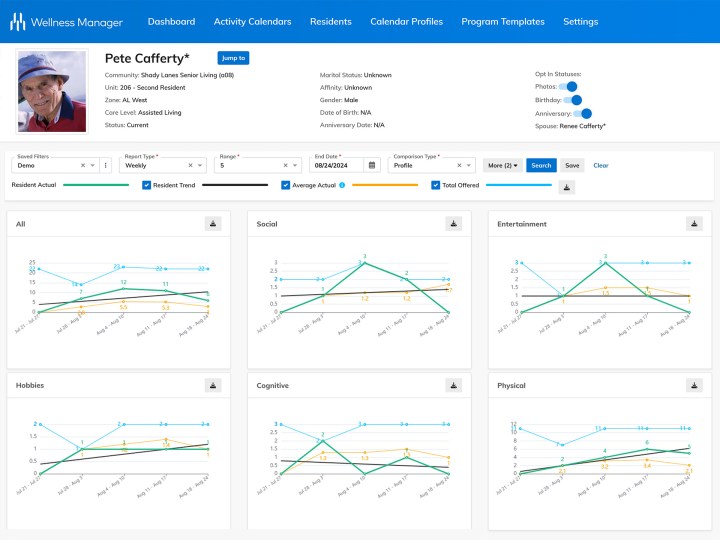The width and height of the screenshot is (720, 540).
Task: Open the Program Templates menu
Action: (x=503, y=21)
